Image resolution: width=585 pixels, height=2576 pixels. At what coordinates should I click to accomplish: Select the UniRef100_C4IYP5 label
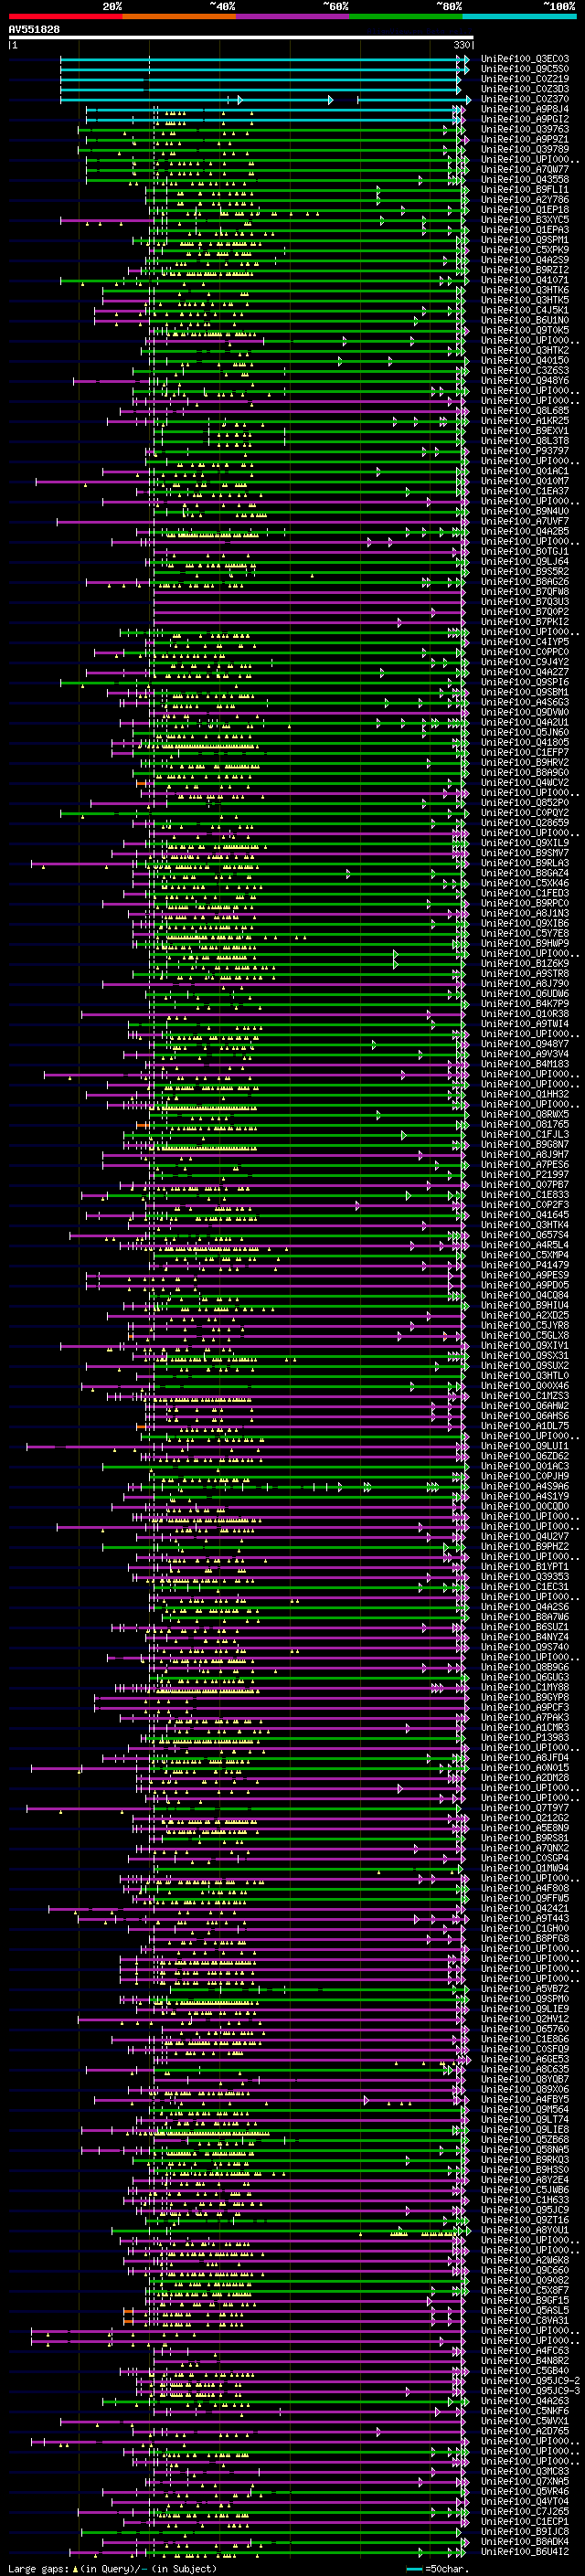click(525, 642)
